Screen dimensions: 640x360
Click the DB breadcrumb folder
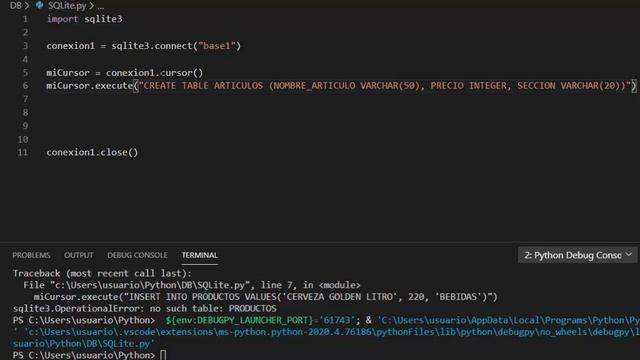[16, 6]
